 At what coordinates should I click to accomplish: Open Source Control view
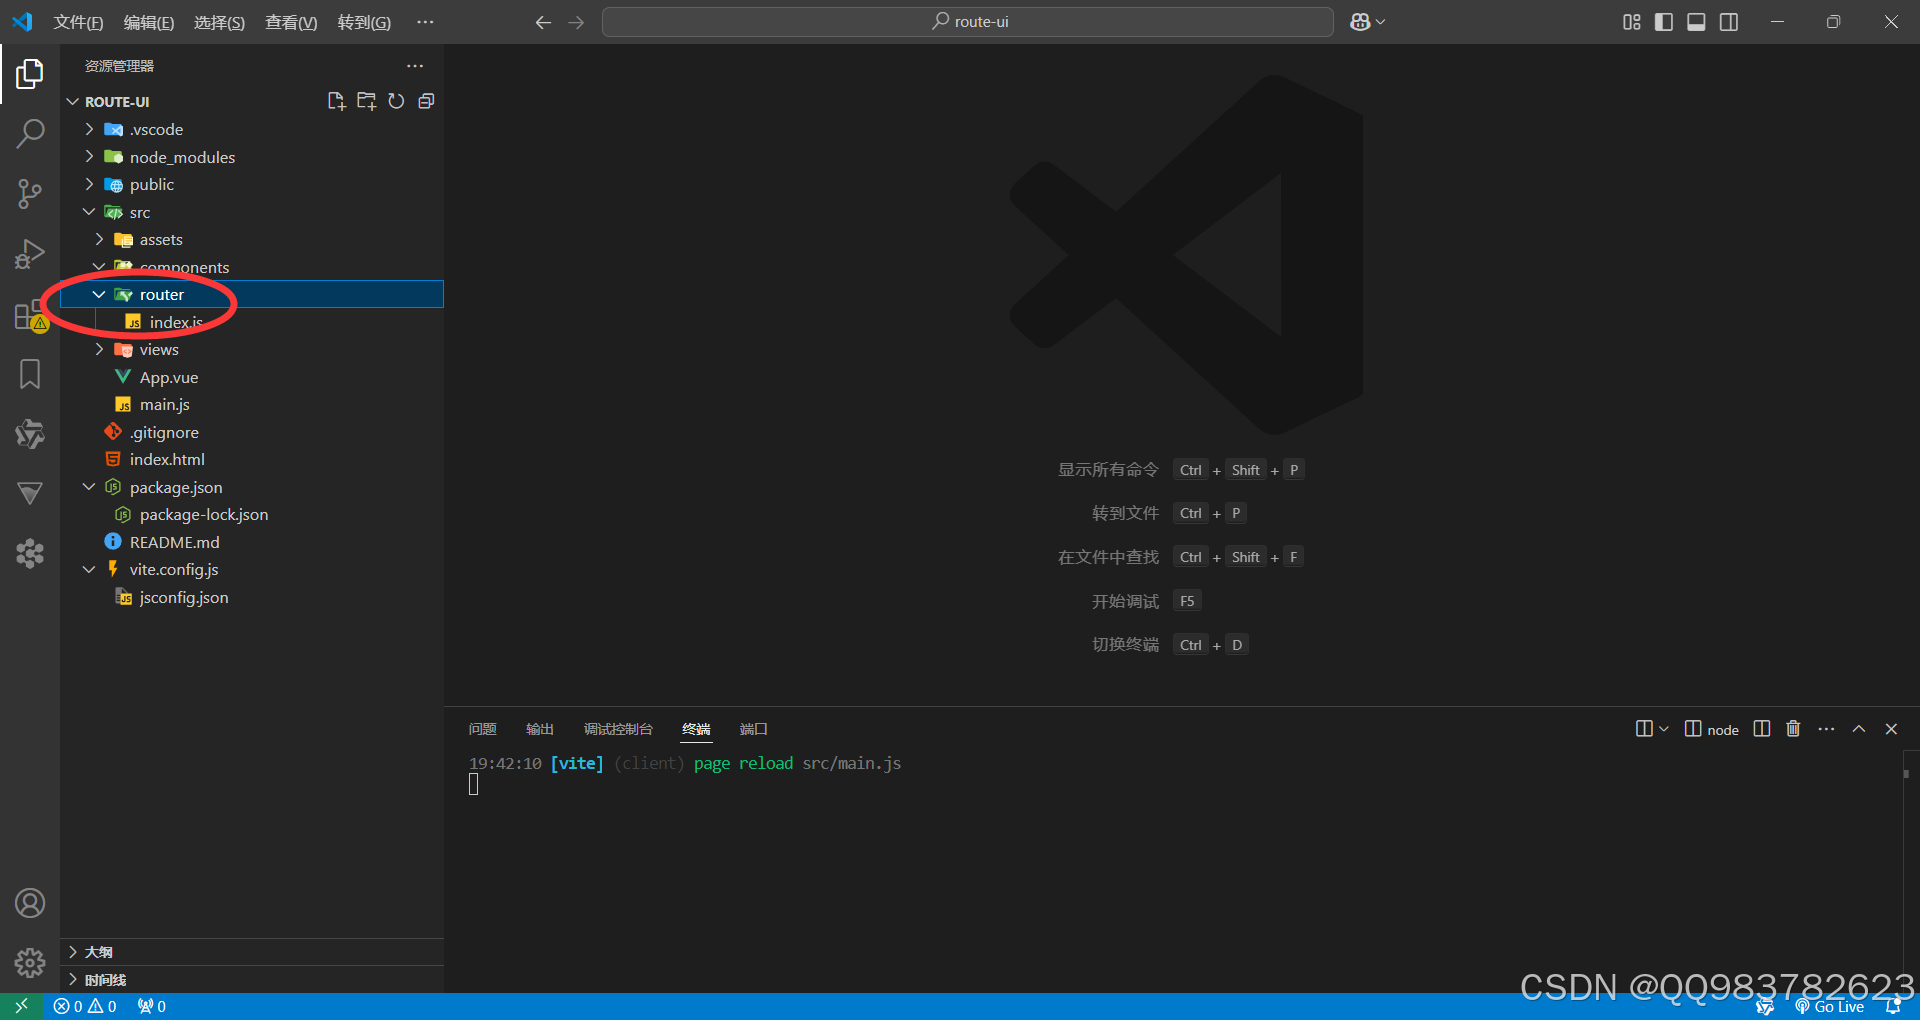coord(30,193)
